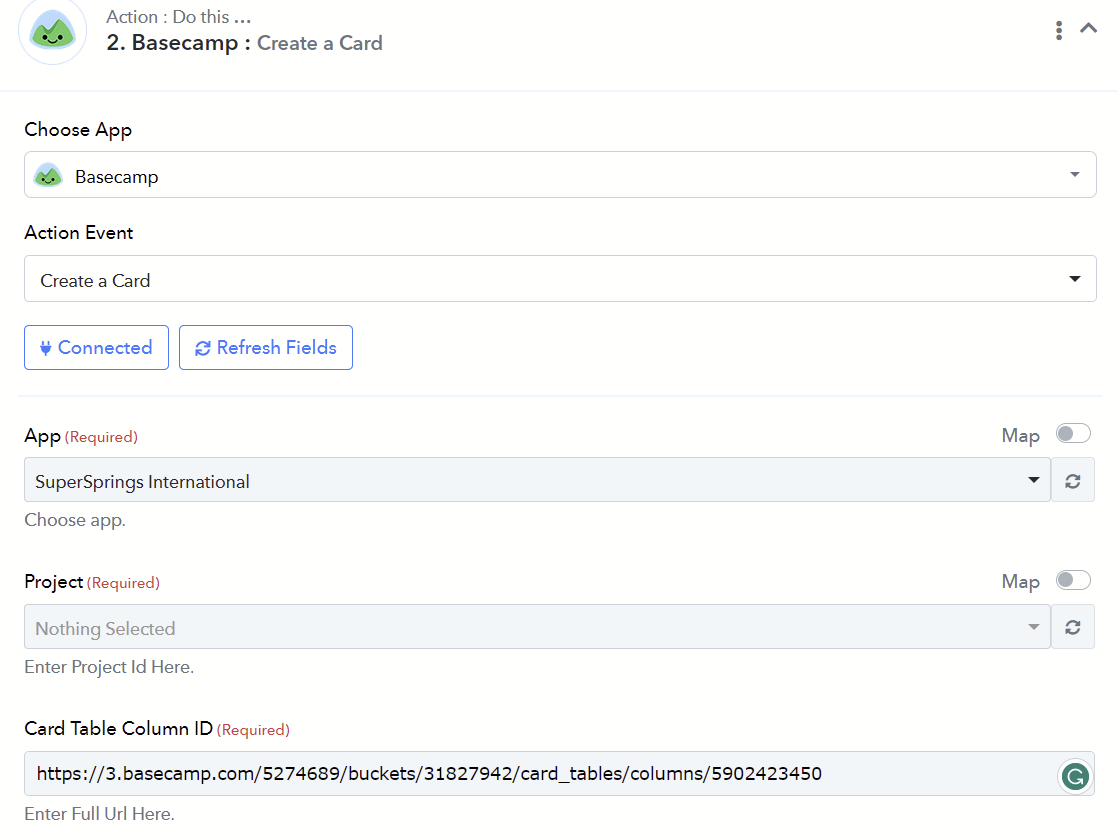Open the App dropdown showing SuperSprings International
The image size is (1118, 840).
[537, 480]
